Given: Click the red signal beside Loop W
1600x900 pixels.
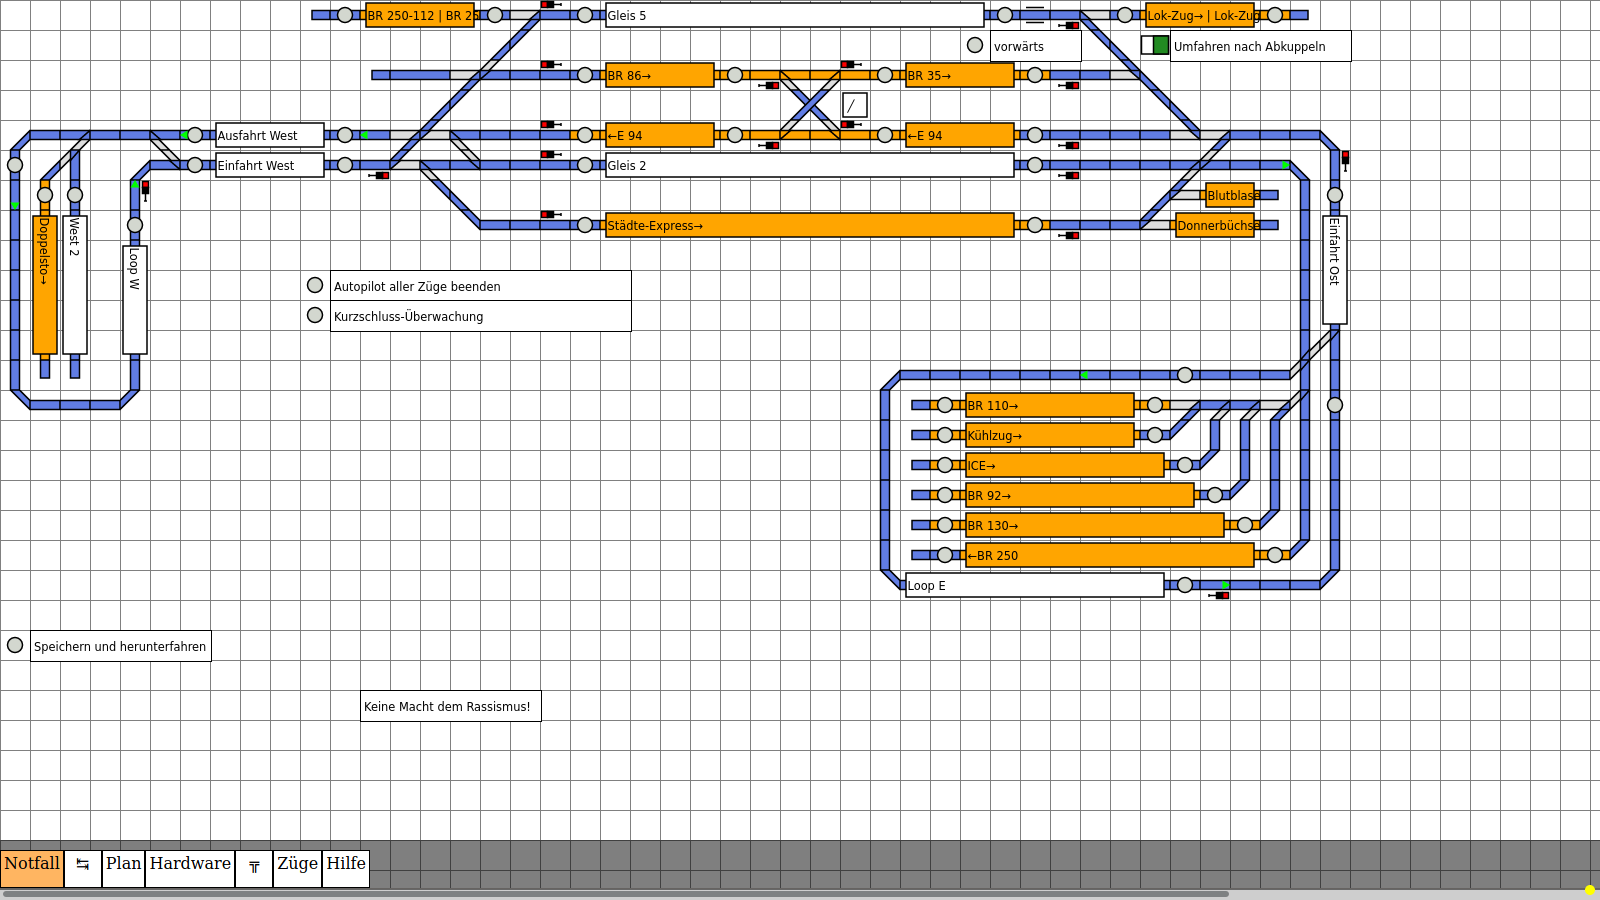Looking at the screenshot, I should click(x=145, y=188).
